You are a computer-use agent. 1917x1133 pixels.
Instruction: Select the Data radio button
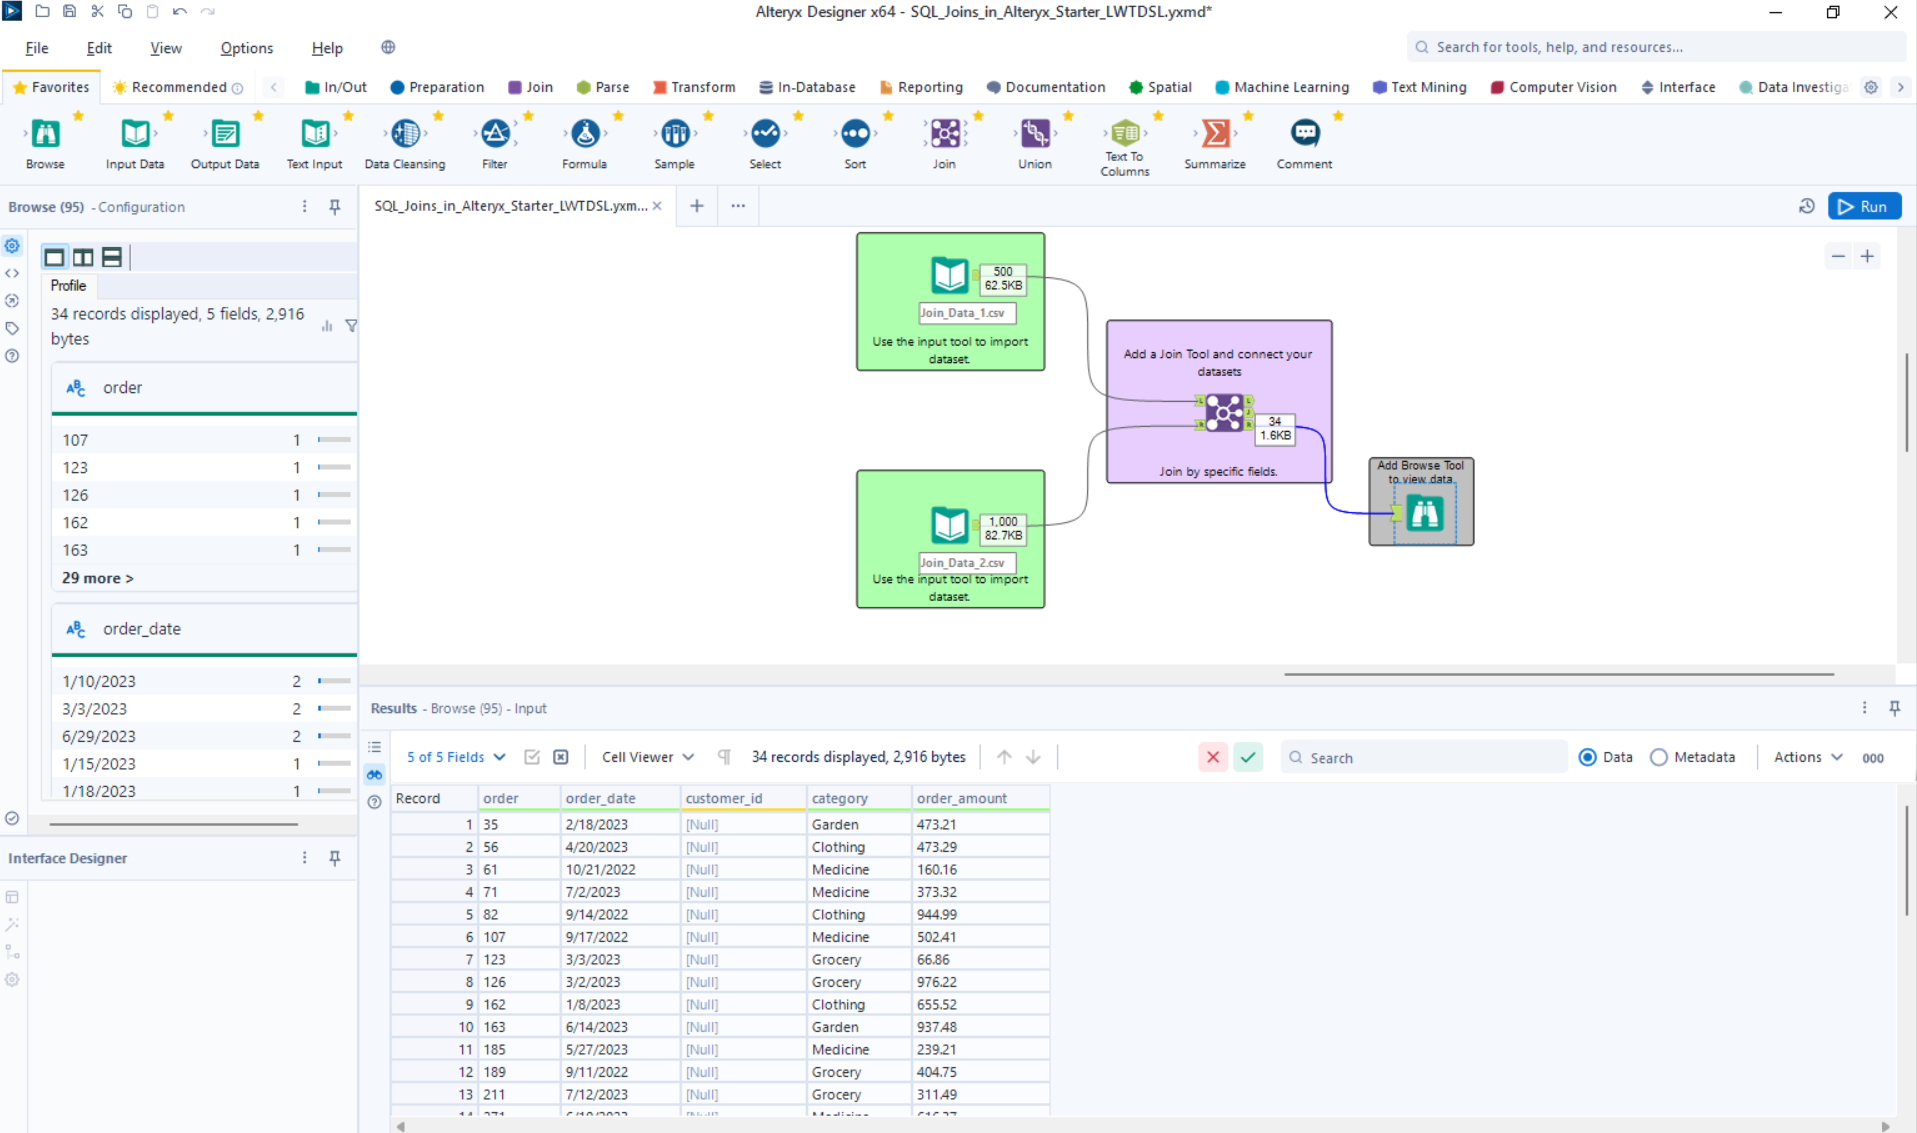[1587, 757]
